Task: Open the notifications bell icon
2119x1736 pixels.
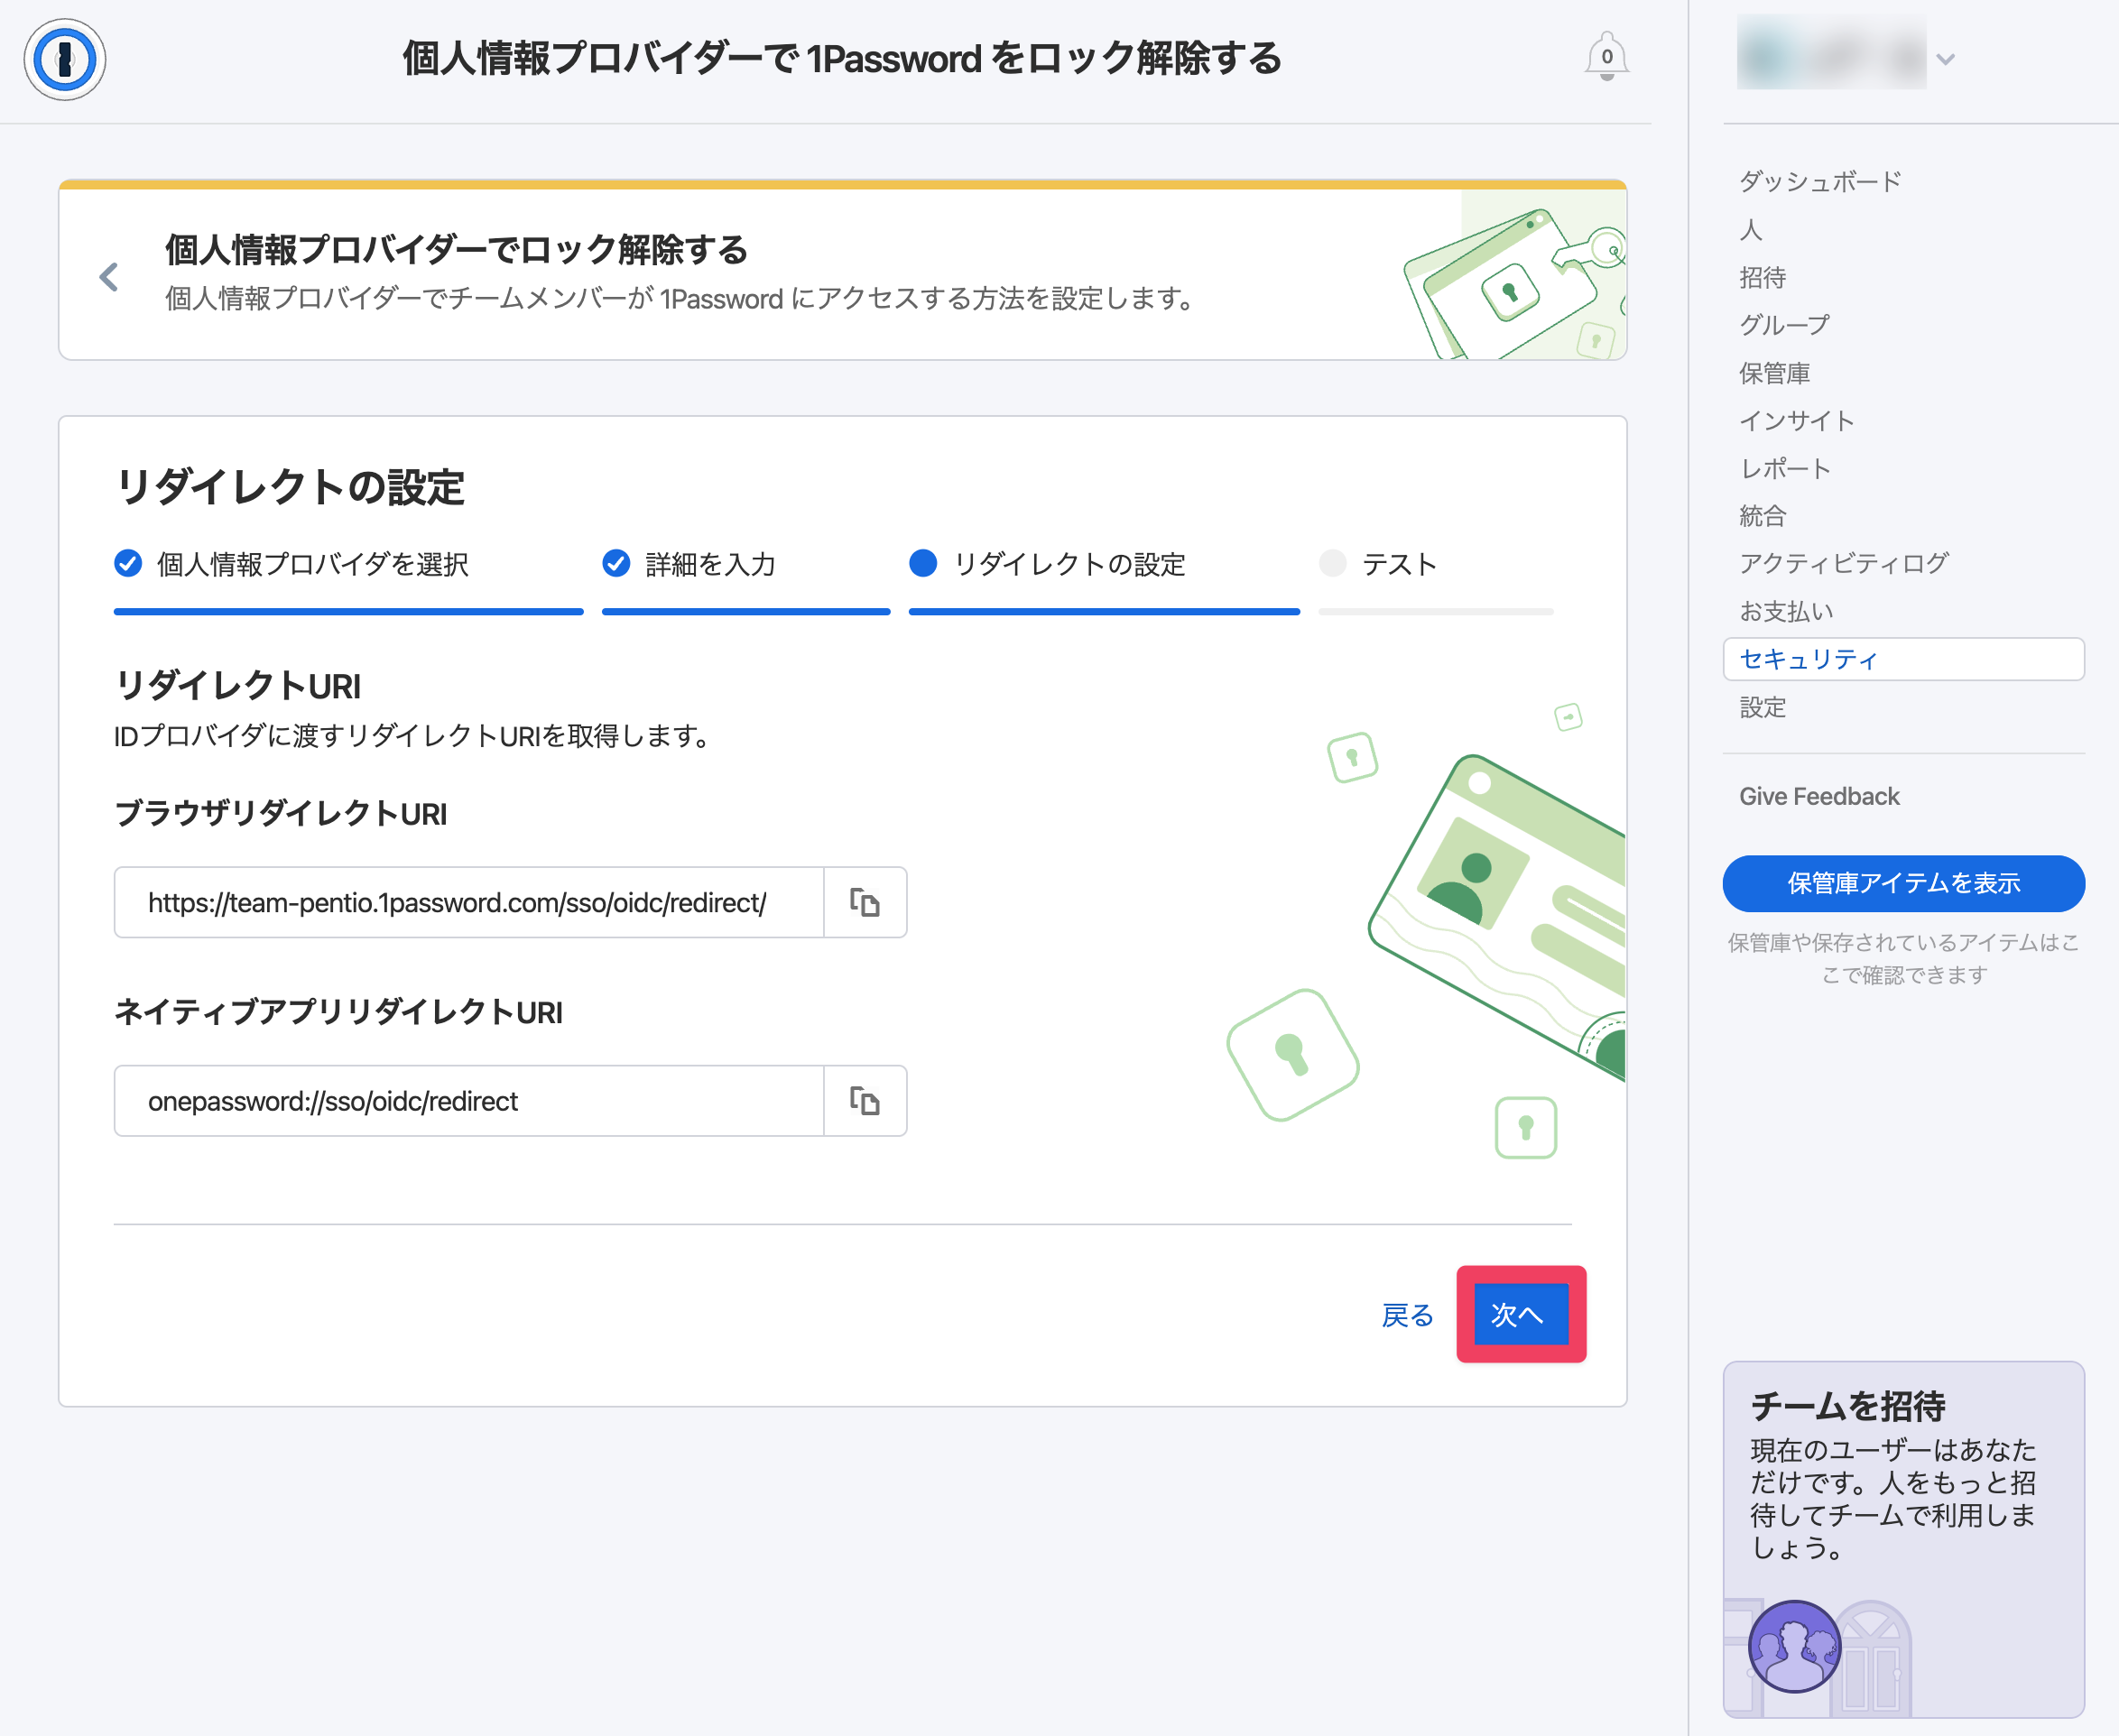Action: click(x=1606, y=57)
